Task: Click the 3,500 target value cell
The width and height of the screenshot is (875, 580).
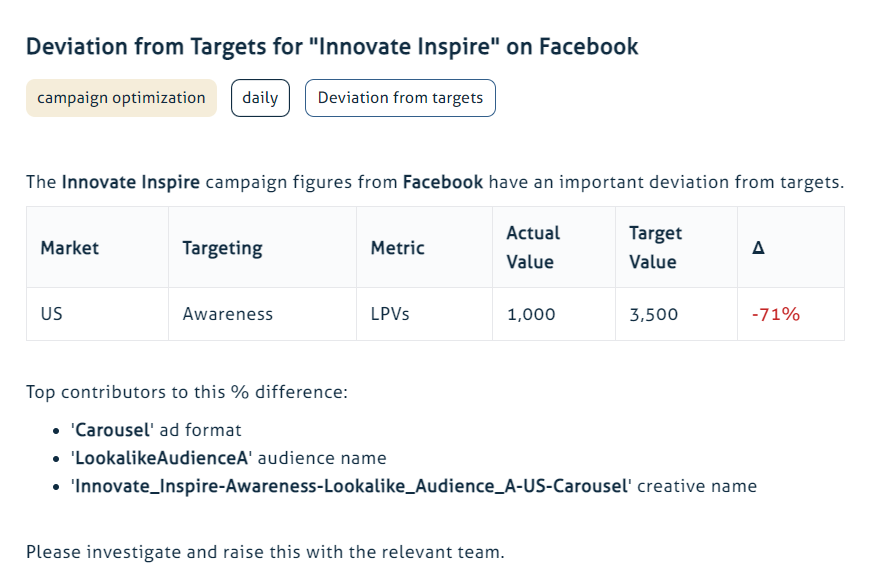Action: point(653,314)
